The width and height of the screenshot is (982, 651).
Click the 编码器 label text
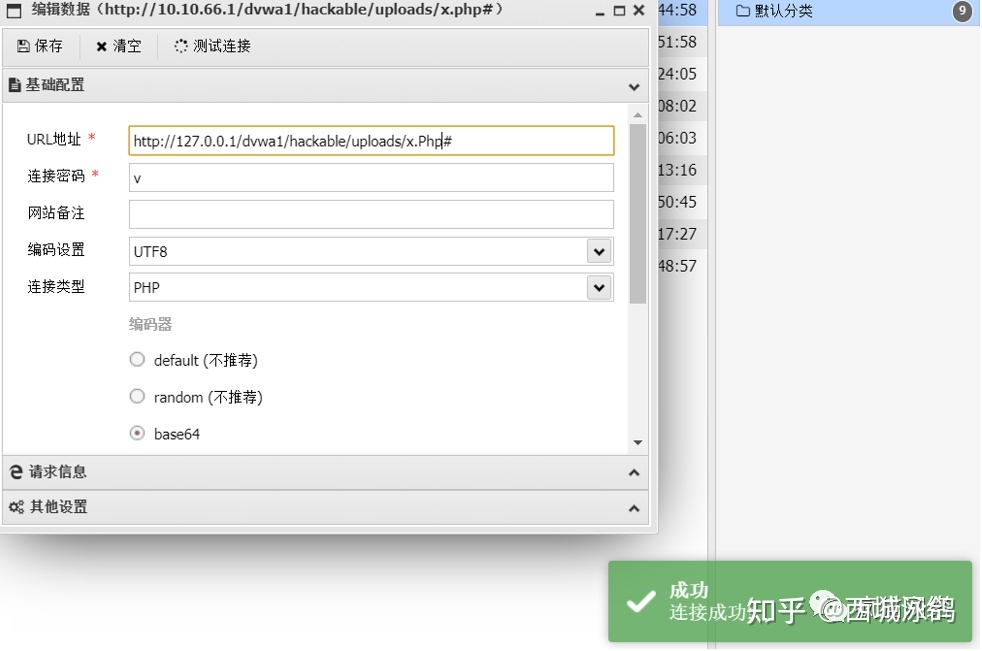click(x=150, y=324)
